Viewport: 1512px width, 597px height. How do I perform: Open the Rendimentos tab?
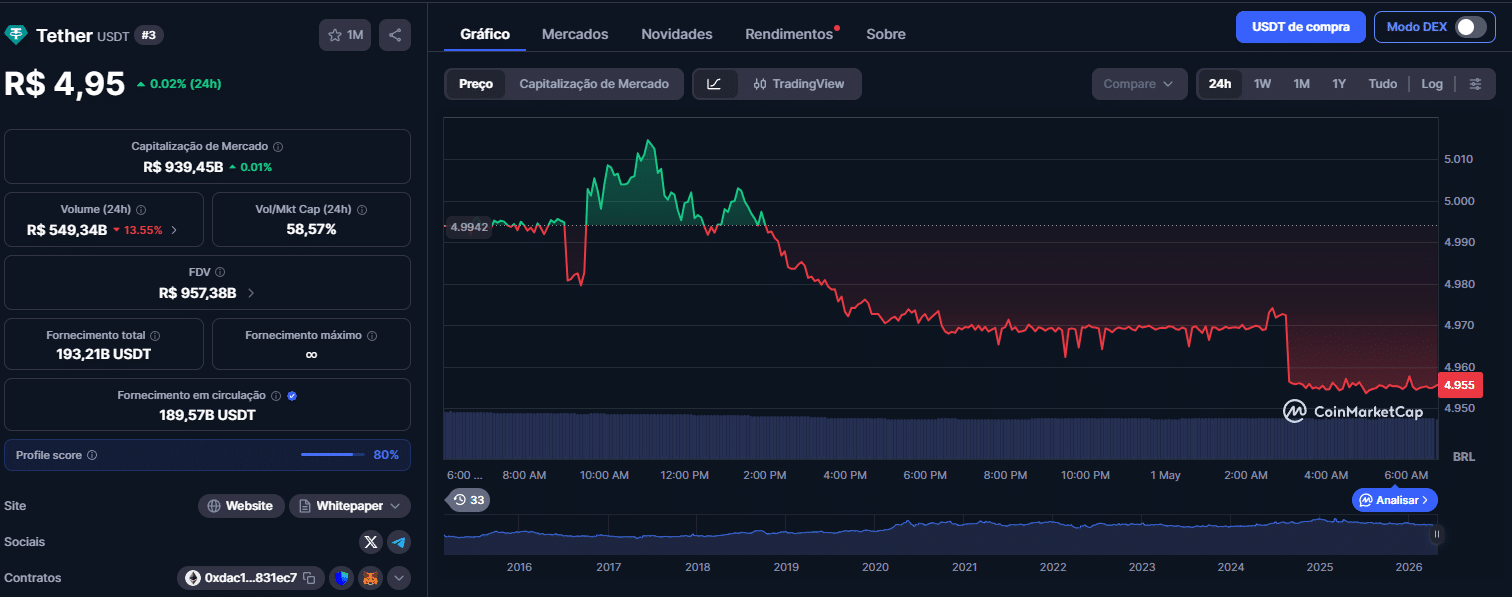(x=790, y=34)
